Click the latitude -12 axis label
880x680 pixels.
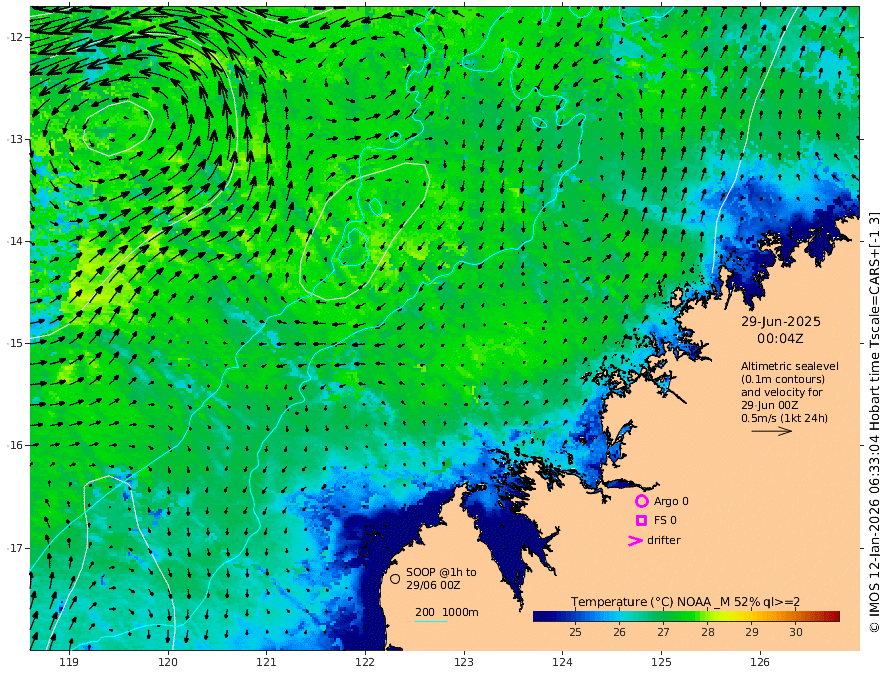[14, 37]
